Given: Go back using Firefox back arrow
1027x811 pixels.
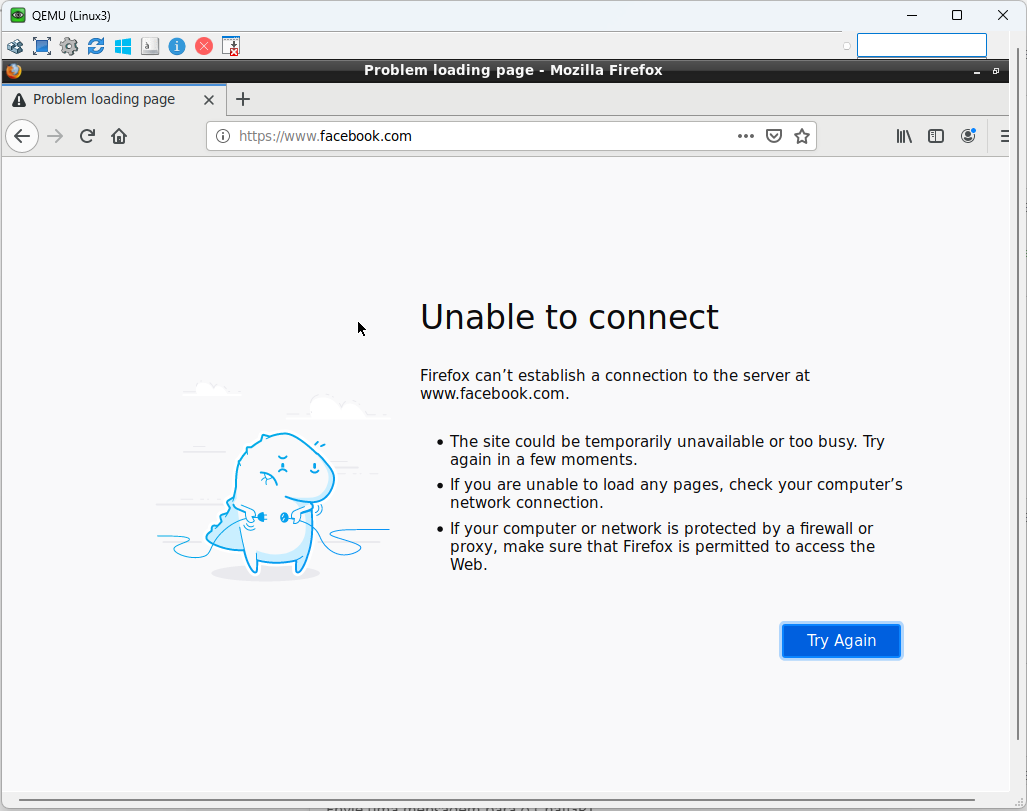Looking at the screenshot, I should pyautogui.click(x=22, y=136).
